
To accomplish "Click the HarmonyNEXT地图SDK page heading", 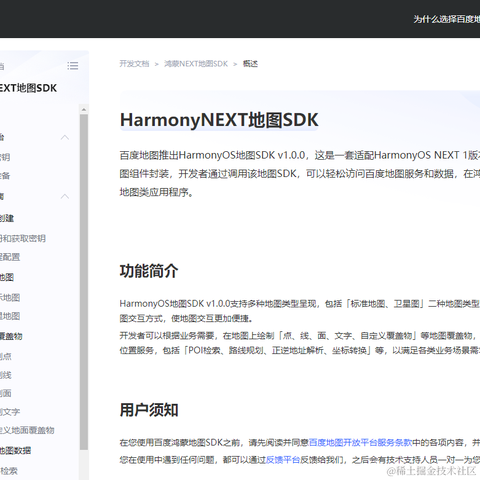I will 219,120.
